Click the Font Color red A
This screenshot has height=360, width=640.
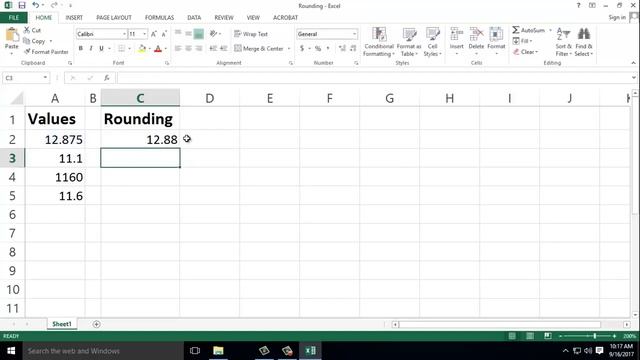[x=158, y=49]
